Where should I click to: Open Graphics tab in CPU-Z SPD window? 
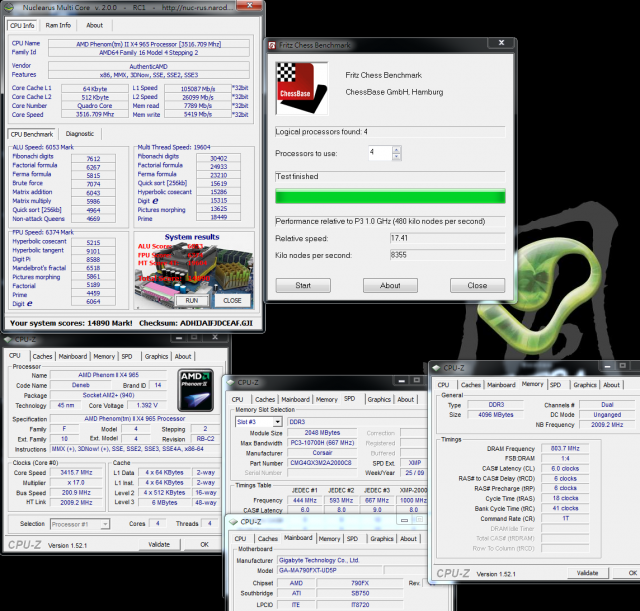tap(379, 400)
